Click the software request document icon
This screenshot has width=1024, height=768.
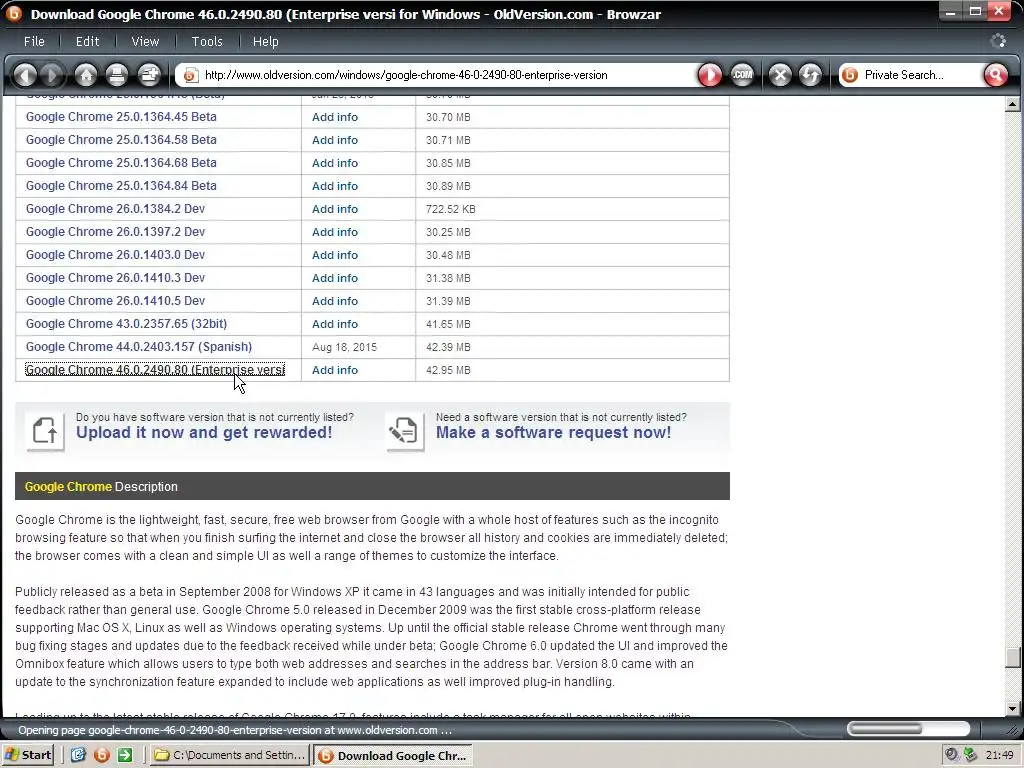[404, 431]
